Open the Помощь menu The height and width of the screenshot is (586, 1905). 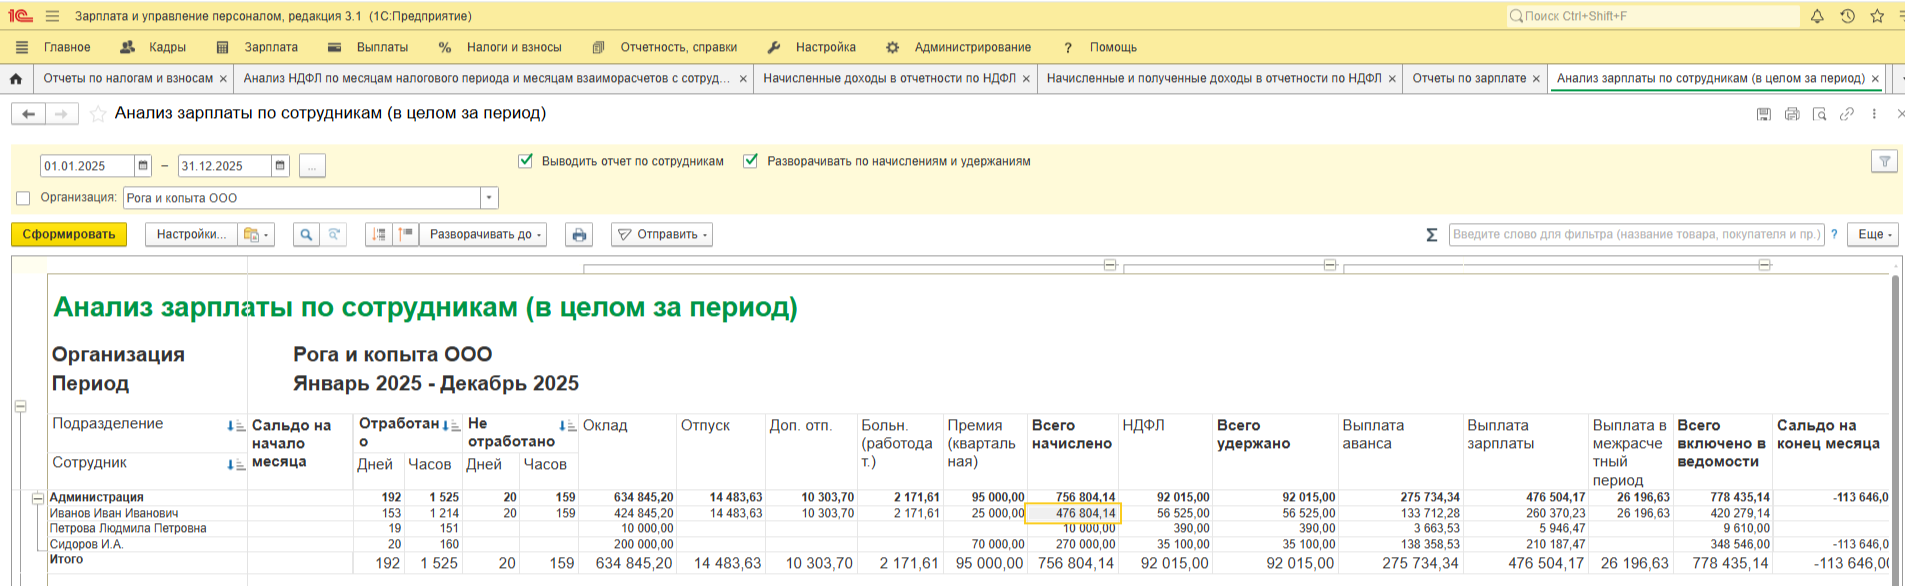[x=1099, y=47]
